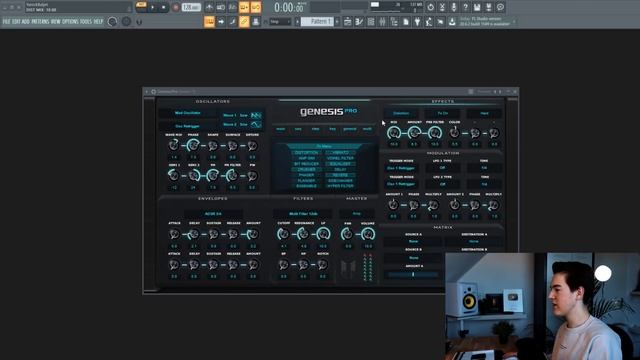This screenshot has height=360, width=640.
Task: Open the mixer view icon with faders
Action: tap(382, 22)
